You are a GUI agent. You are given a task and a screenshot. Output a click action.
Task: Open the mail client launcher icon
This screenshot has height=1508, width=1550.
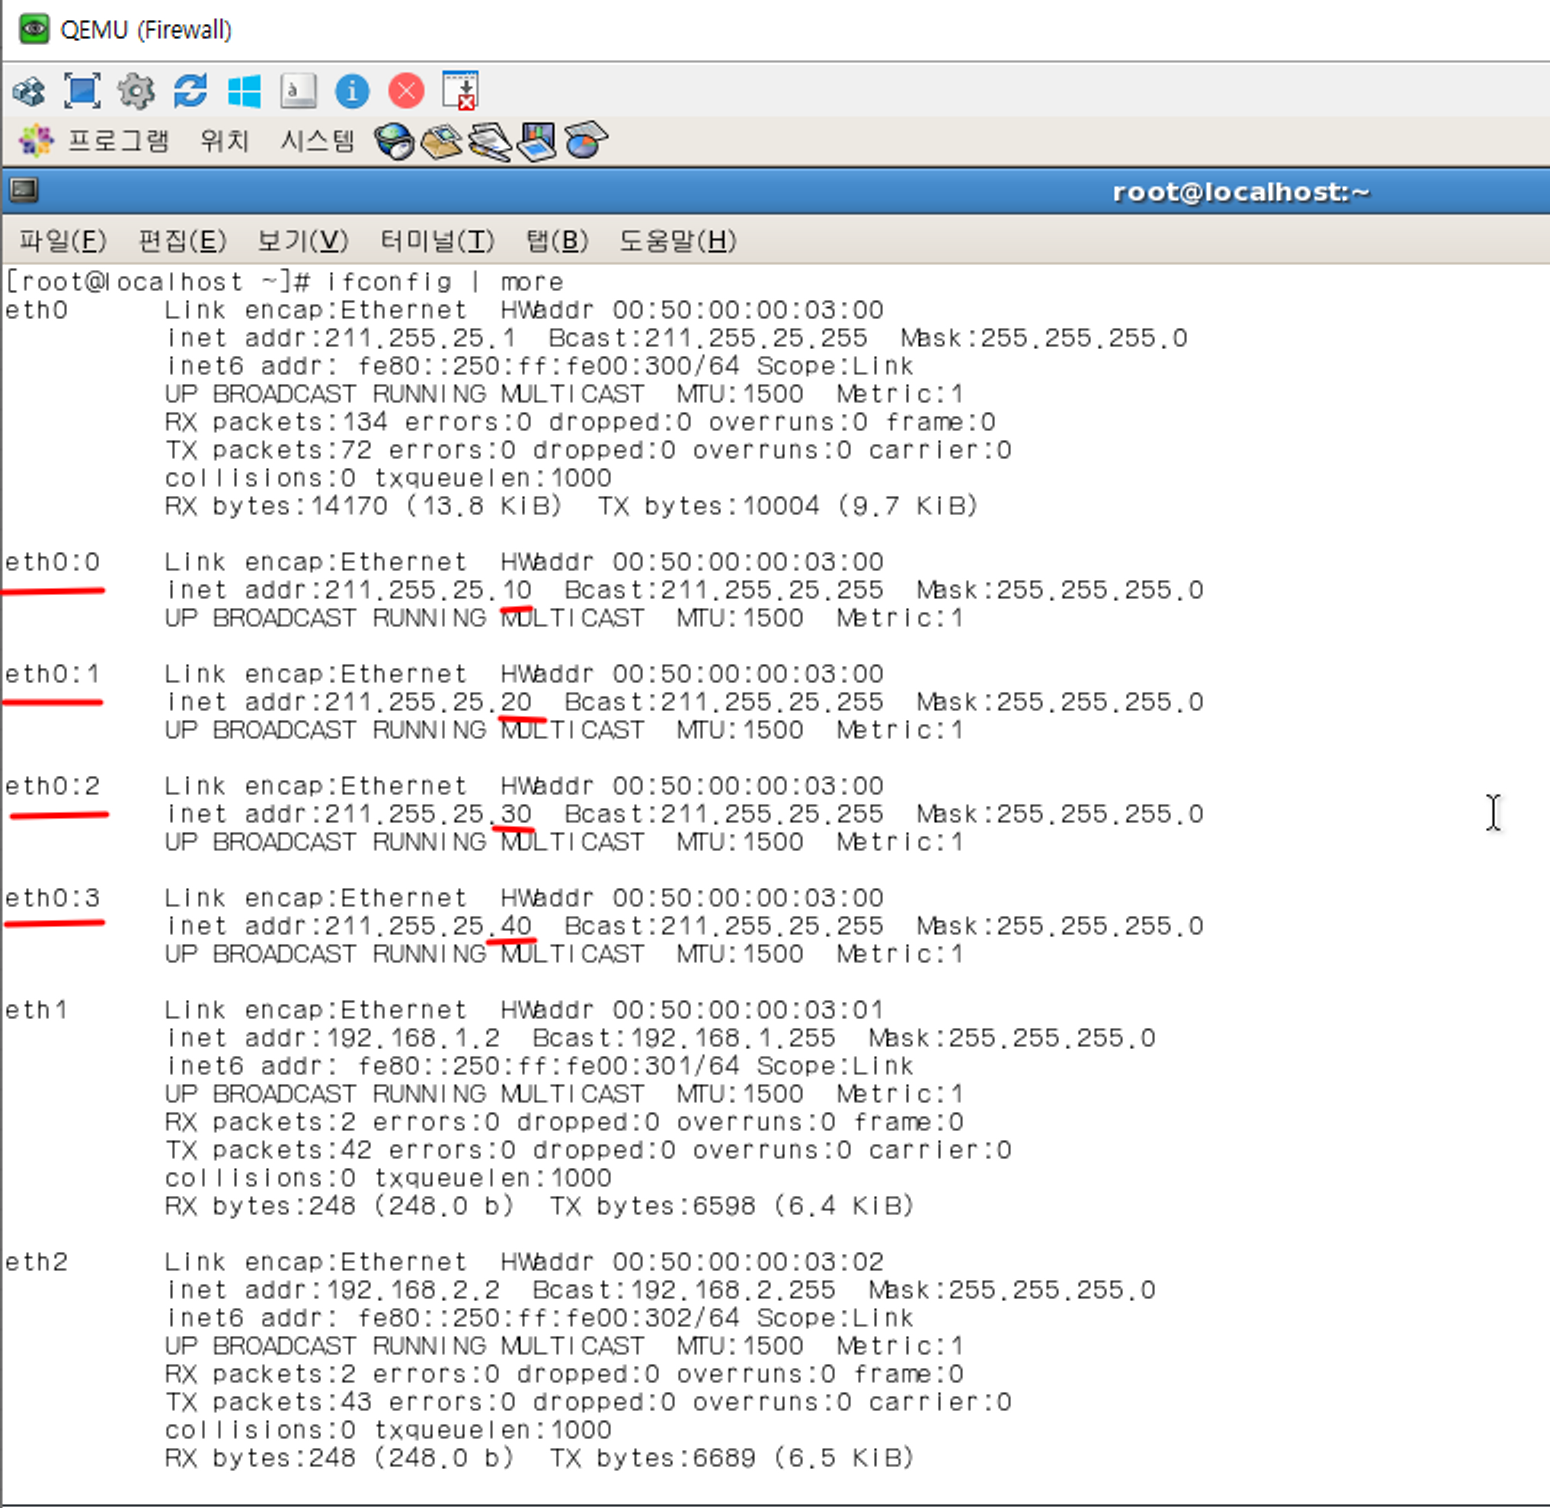click(x=442, y=141)
